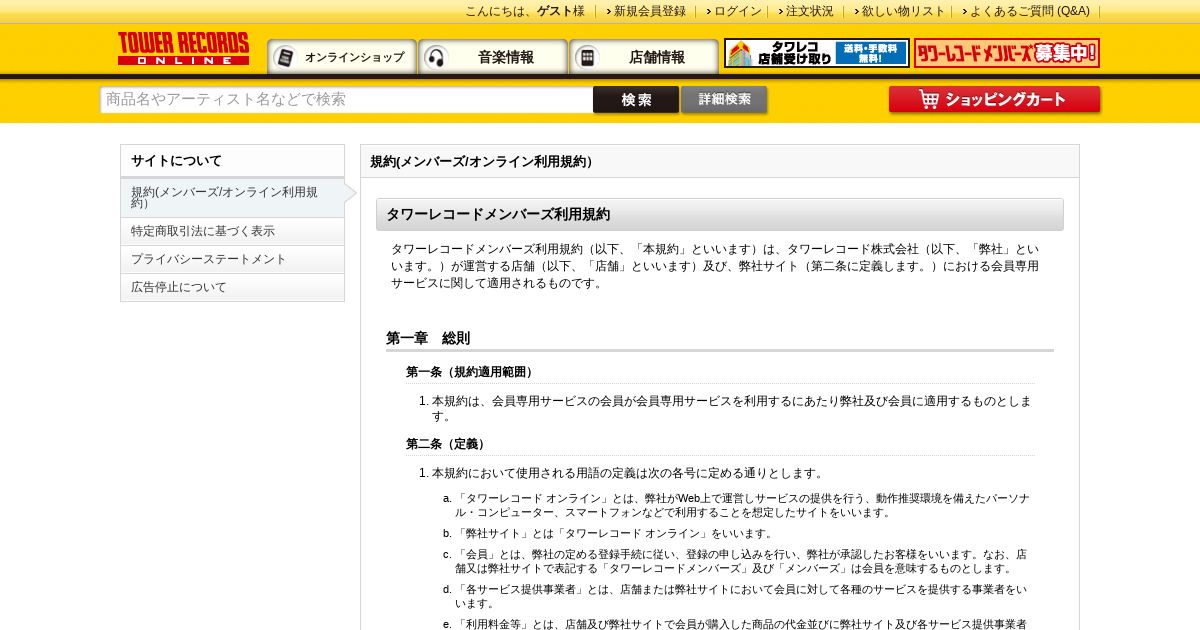Click the Tower Records Online logo
This screenshot has height=630, width=1200.
coord(183,48)
